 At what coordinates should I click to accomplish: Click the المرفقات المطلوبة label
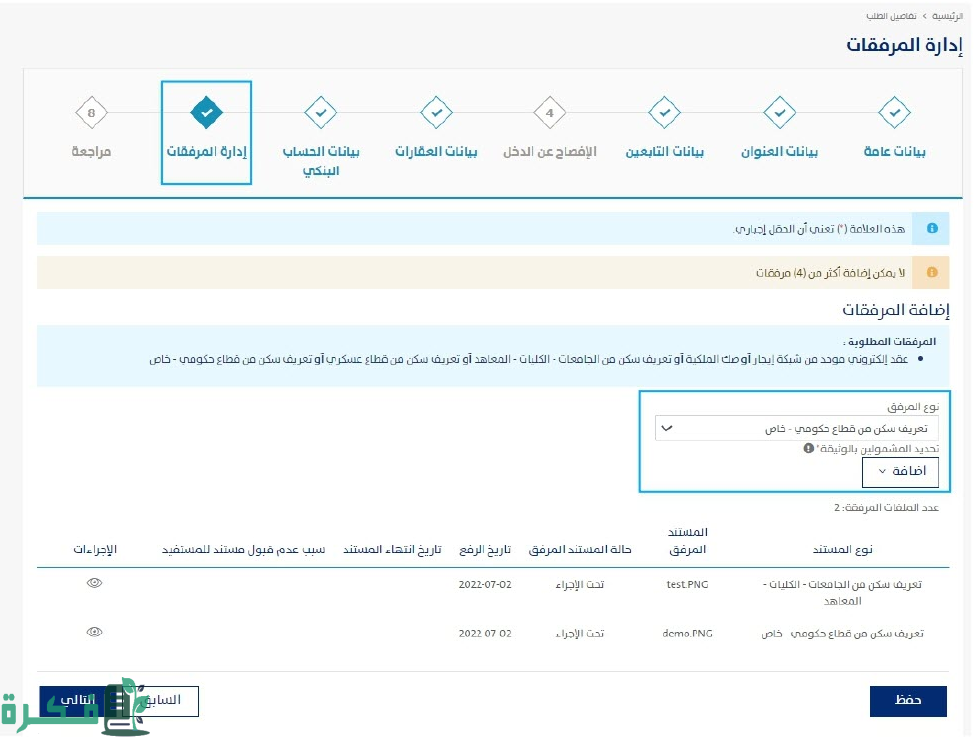coord(890,341)
